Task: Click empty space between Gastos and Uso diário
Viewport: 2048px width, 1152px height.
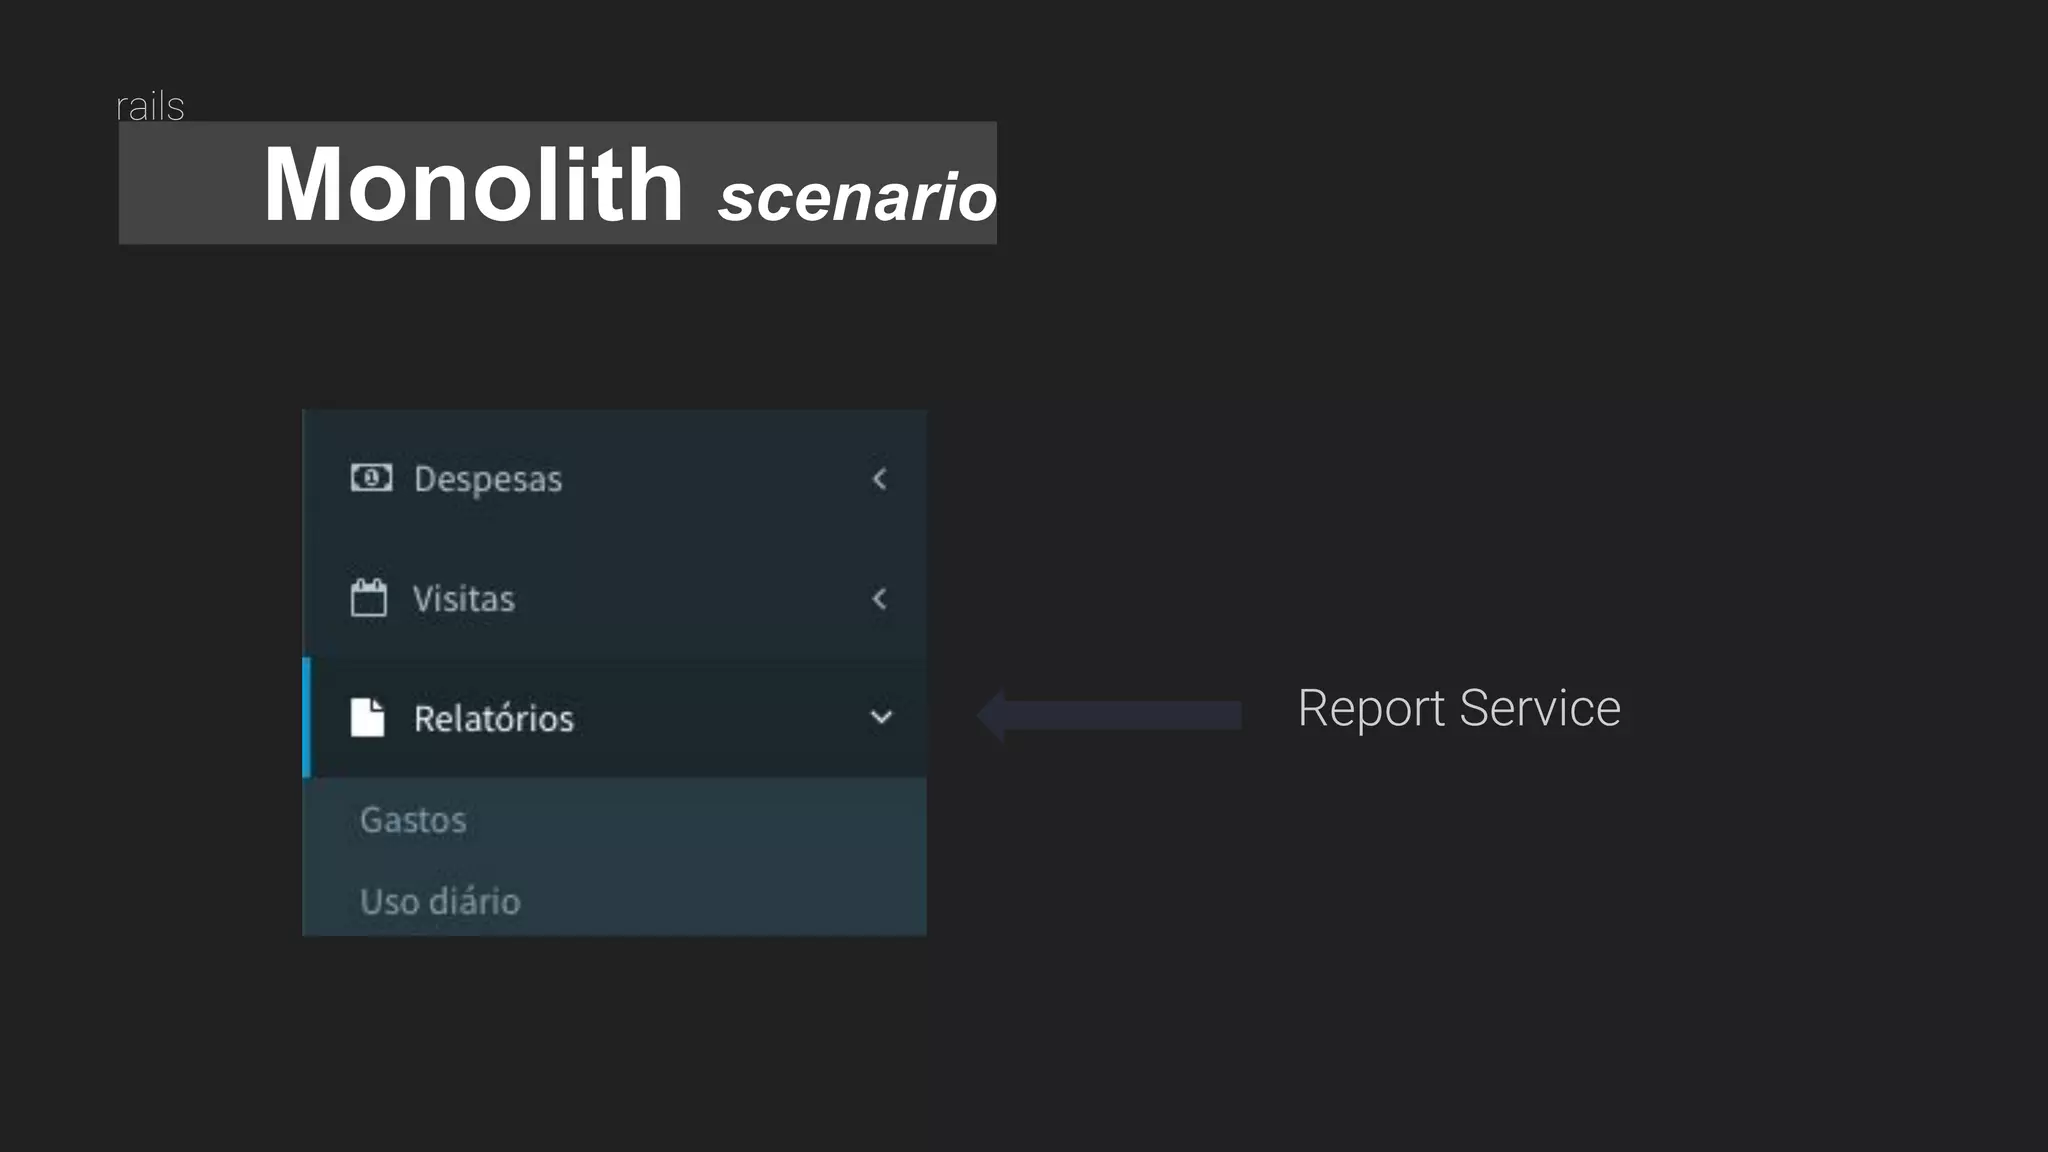Action: click(x=600, y=861)
